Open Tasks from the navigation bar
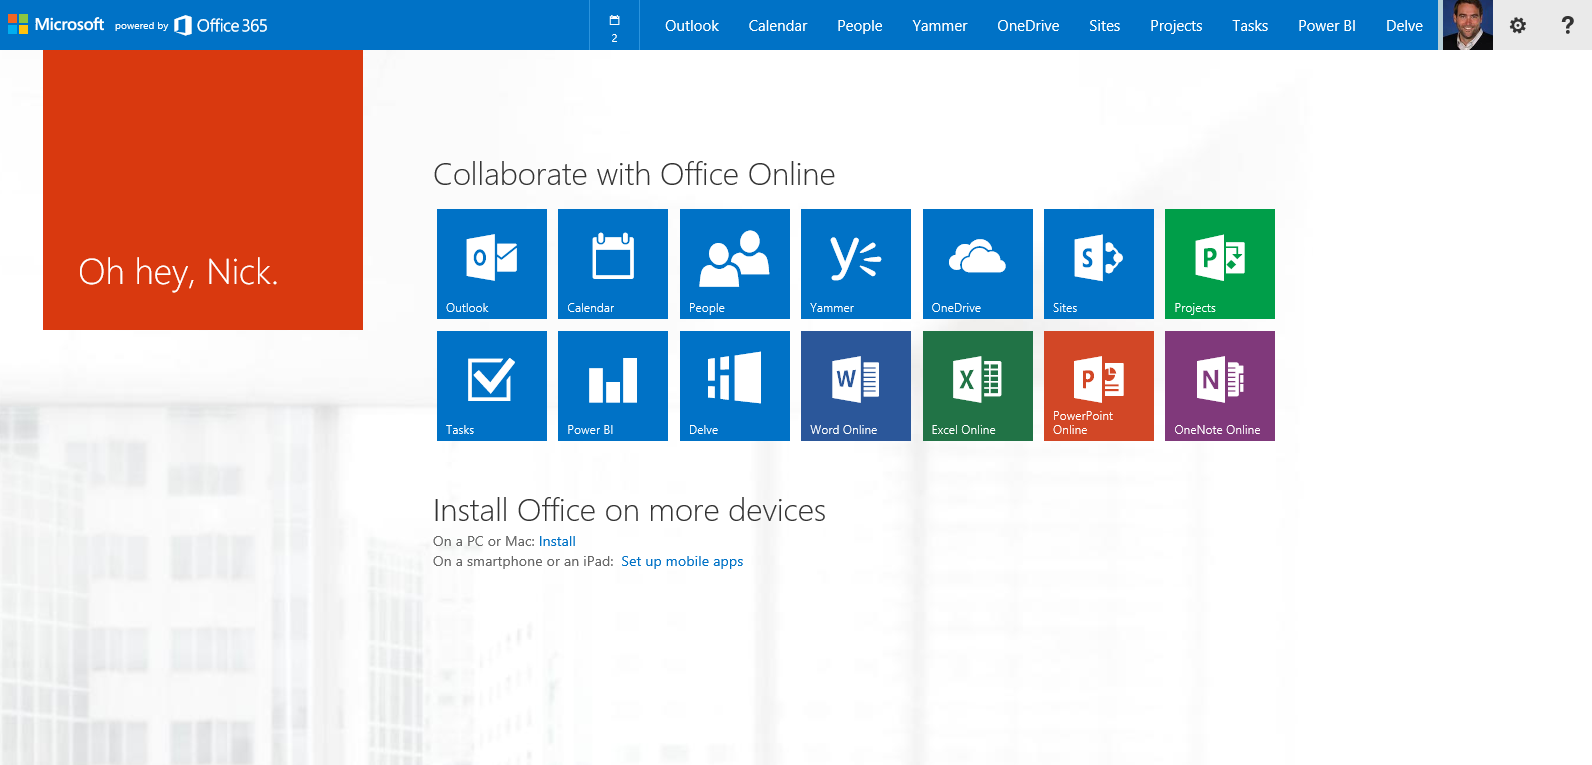Image resolution: width=1592 pixels, height=765 pixels. point(1250,25)
